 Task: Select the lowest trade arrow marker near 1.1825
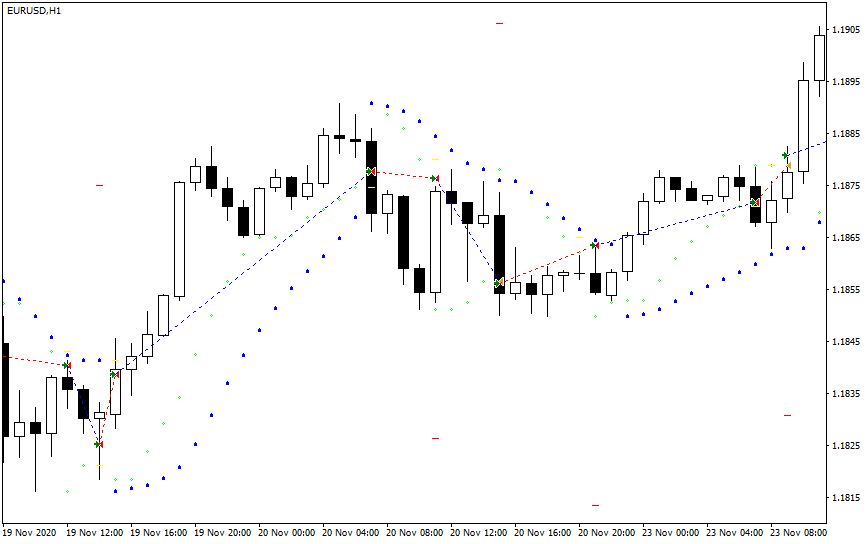pos(98,444)
